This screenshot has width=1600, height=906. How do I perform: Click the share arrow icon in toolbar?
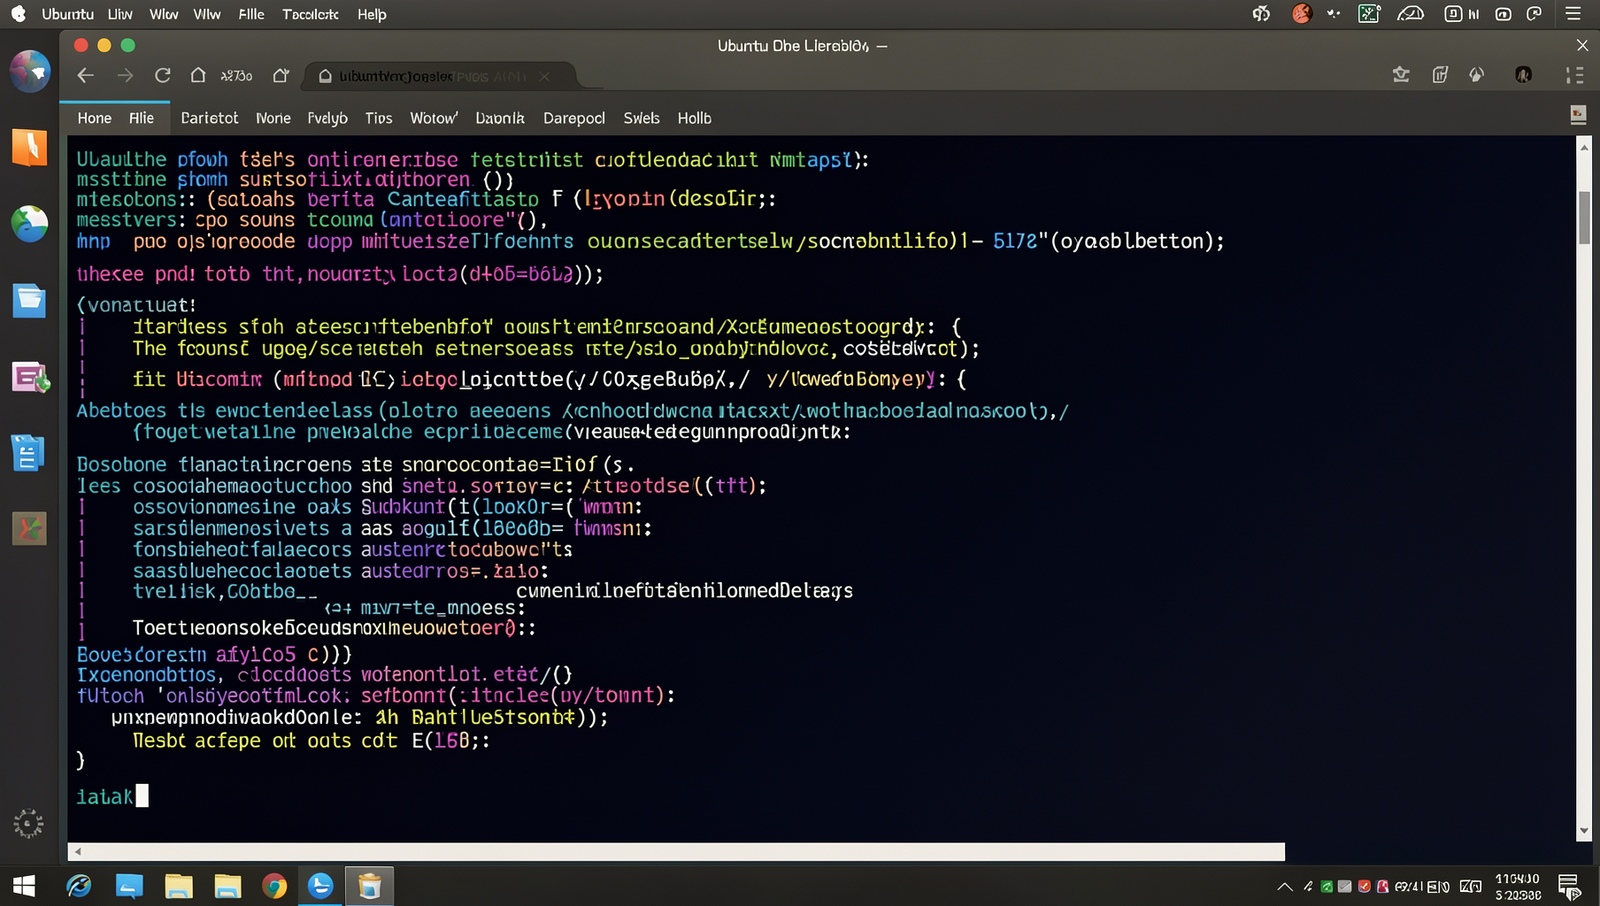pyautogui.click(x=281, y=76)
